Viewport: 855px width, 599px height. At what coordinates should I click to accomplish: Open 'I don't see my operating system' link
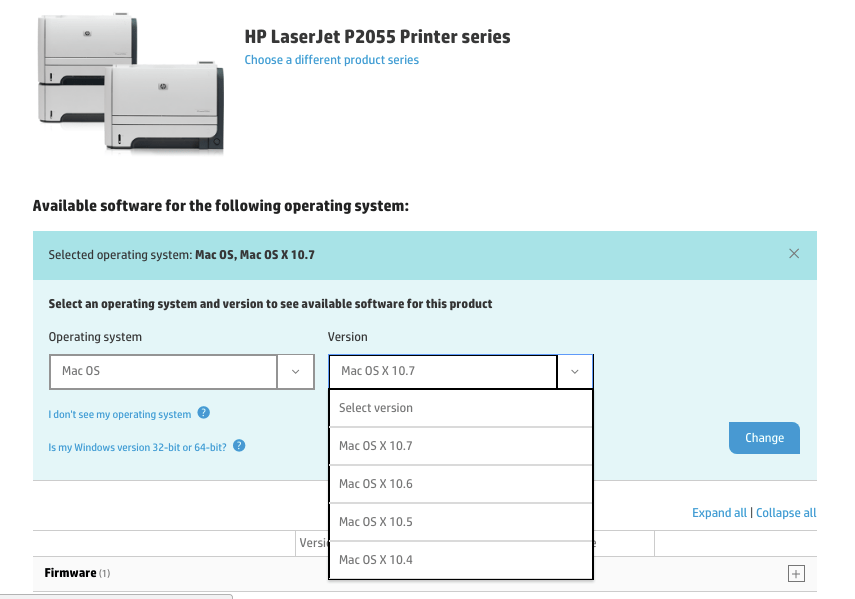click(x=120, y=414)
